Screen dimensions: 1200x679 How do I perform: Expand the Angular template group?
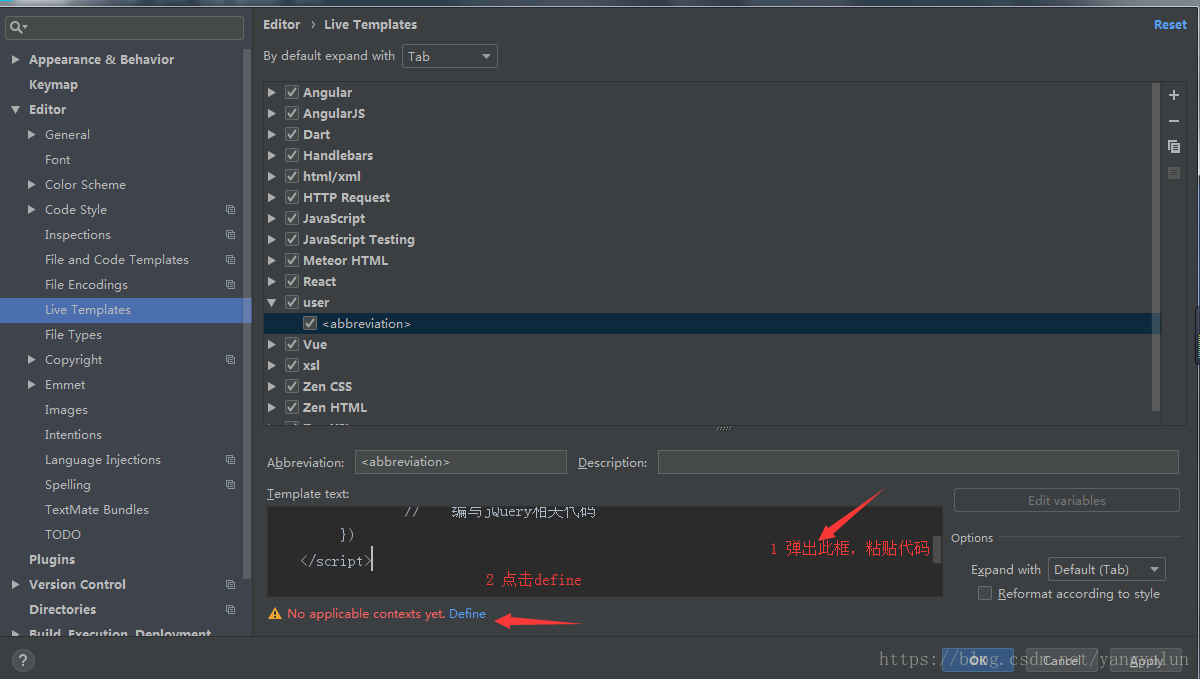click(272, 92)
